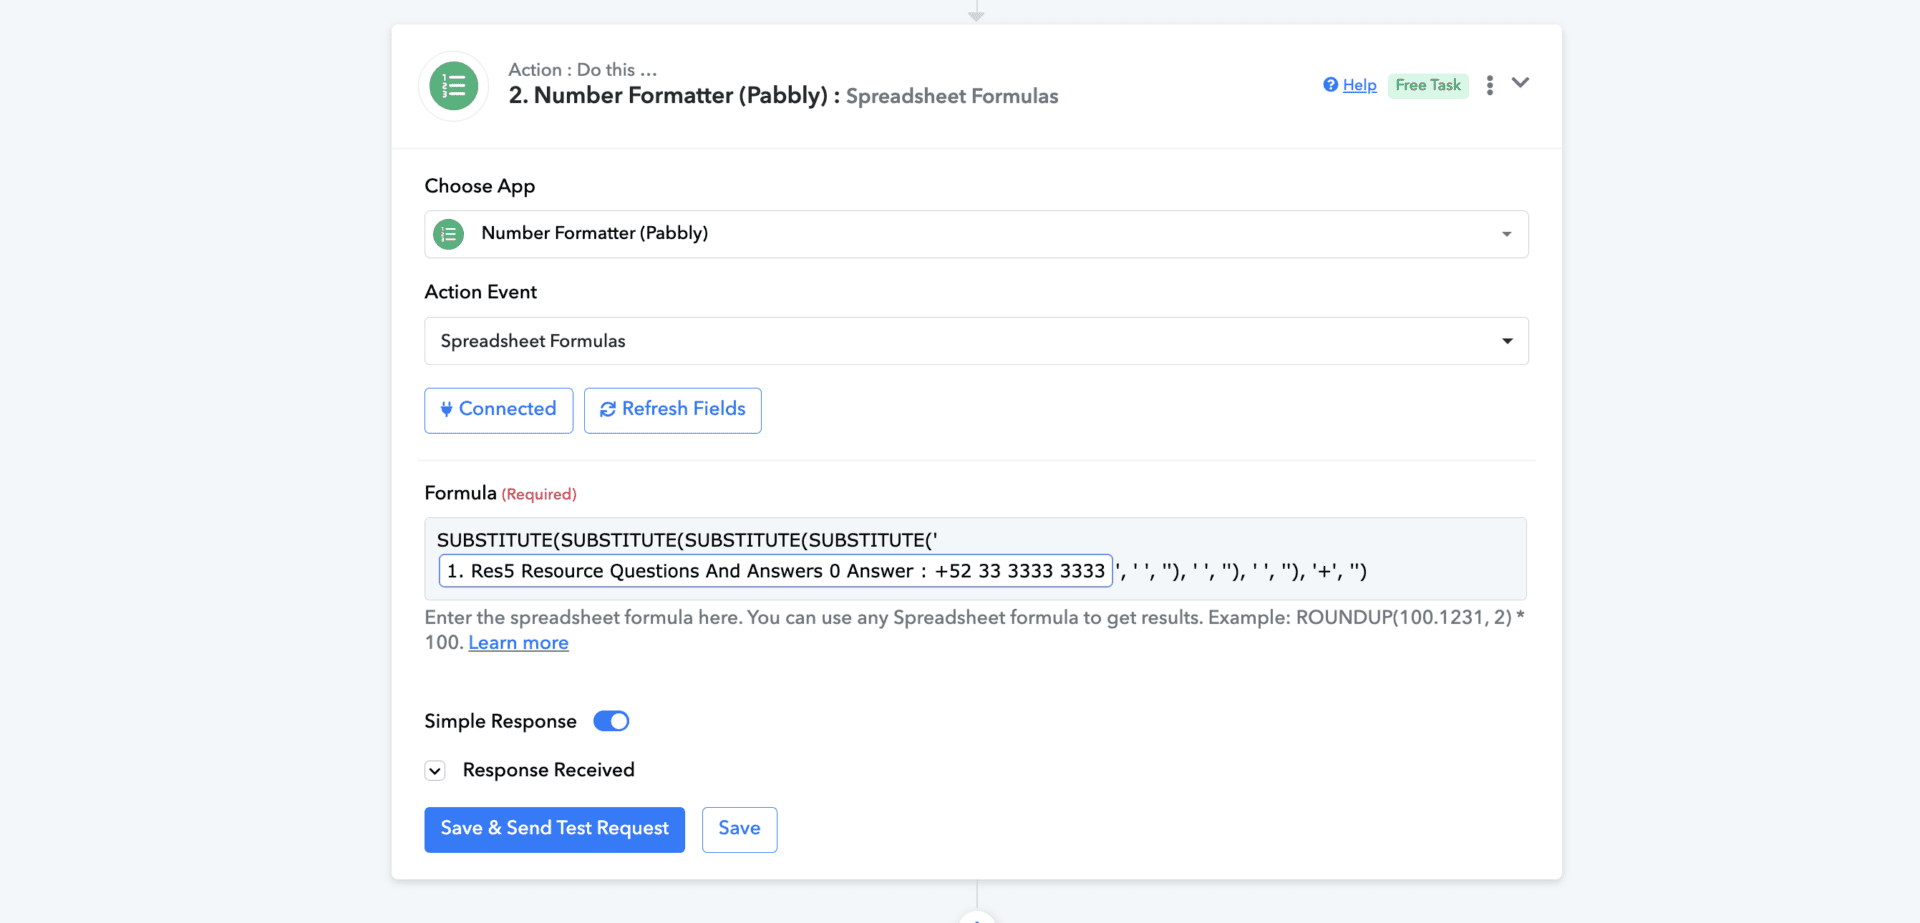Click the Number Formatter icon in step header
This screenshot has height=923, width=1920.
point(453,86)
